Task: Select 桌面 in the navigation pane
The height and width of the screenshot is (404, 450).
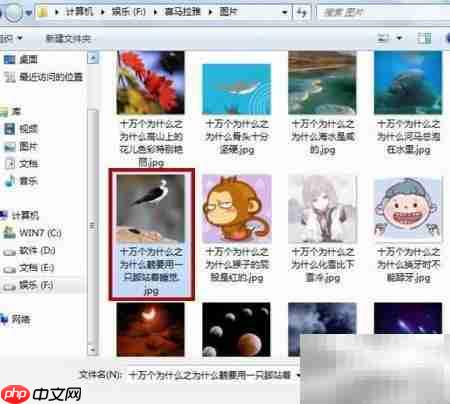Action: (21, 60)
